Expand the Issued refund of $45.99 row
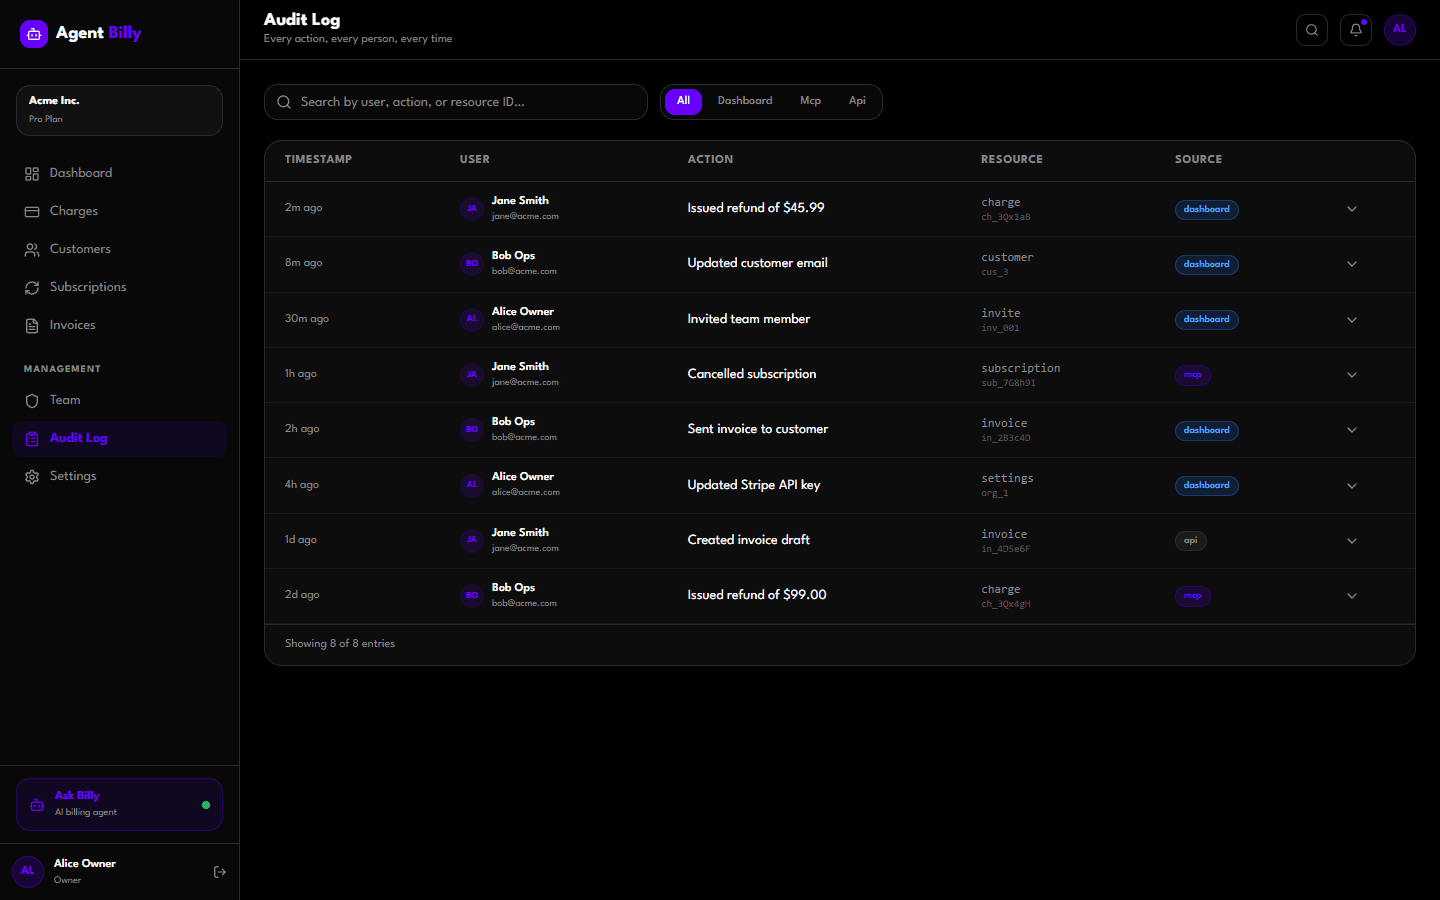The image size is (1440, 900). click(x=1351, y=209)
